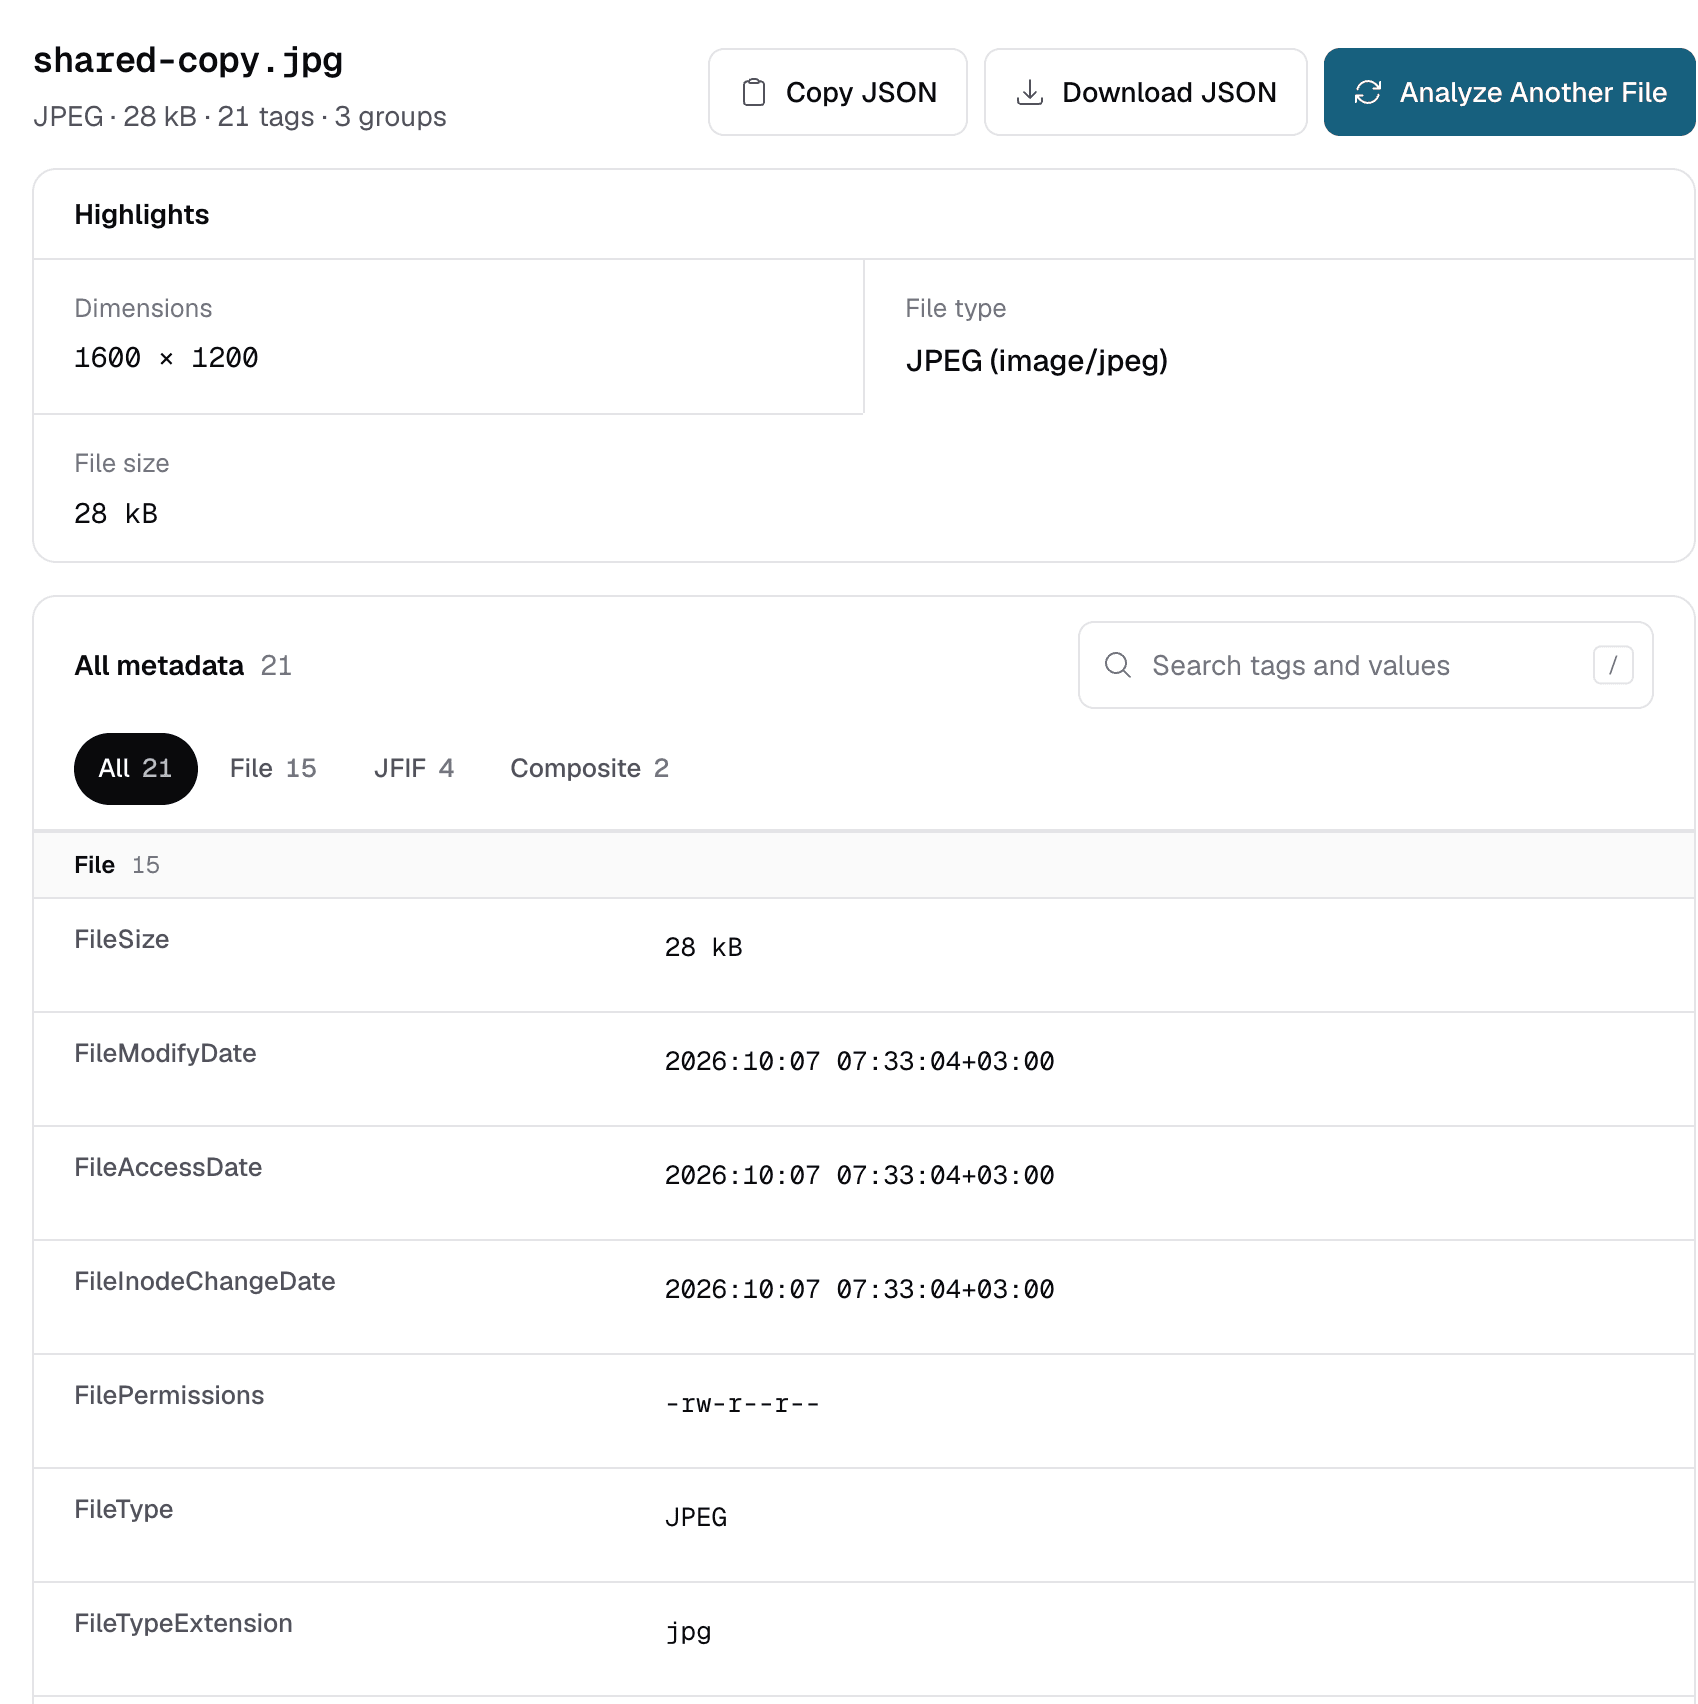The width and height of the screenshot is (1698, 1704).
Task: Click the FileSize tag name
Action: (x=122, y=939)
